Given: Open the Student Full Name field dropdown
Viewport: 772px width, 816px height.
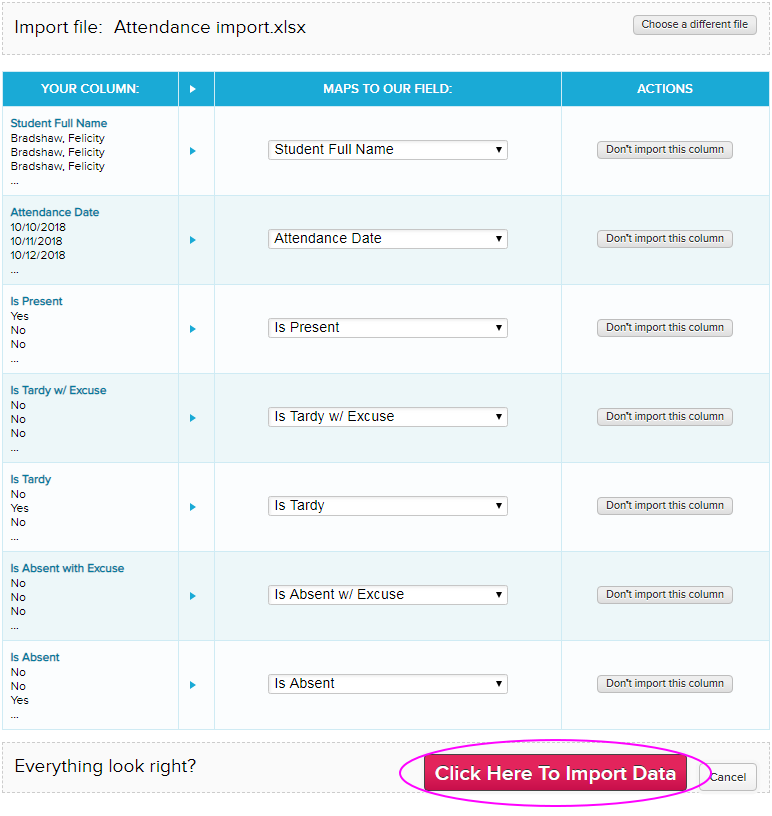Looking at the screenshot, I should (x=388, y=150).
